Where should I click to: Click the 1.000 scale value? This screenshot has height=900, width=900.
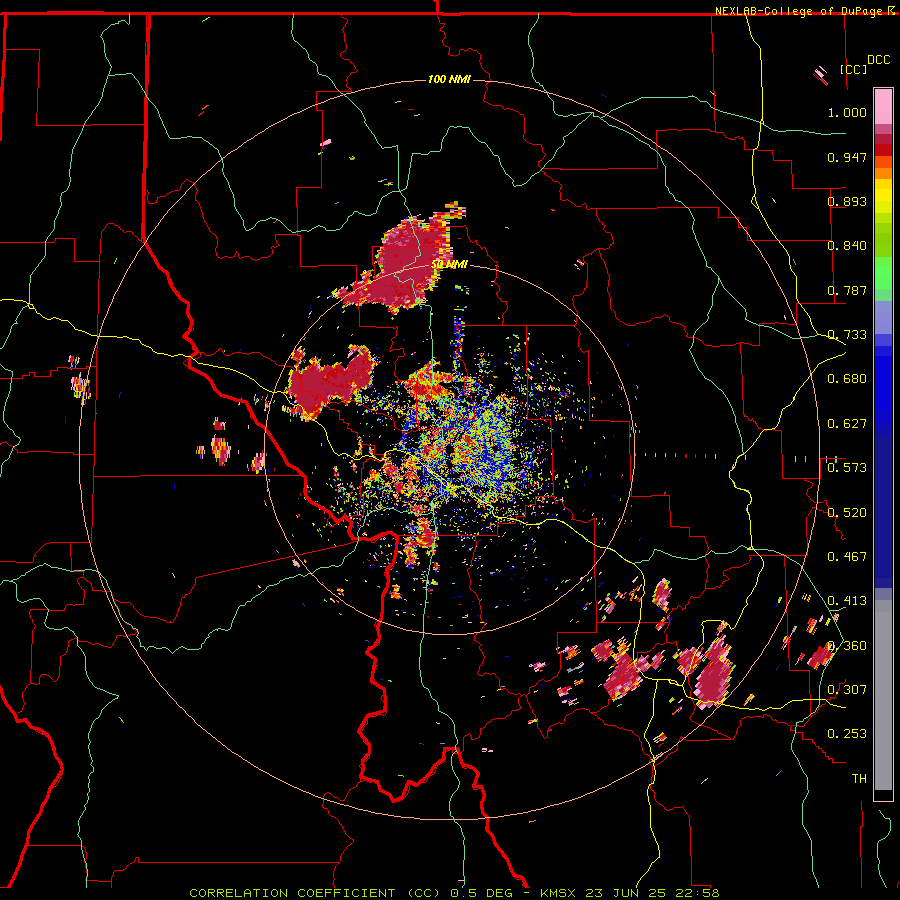(x=847, y=112)
